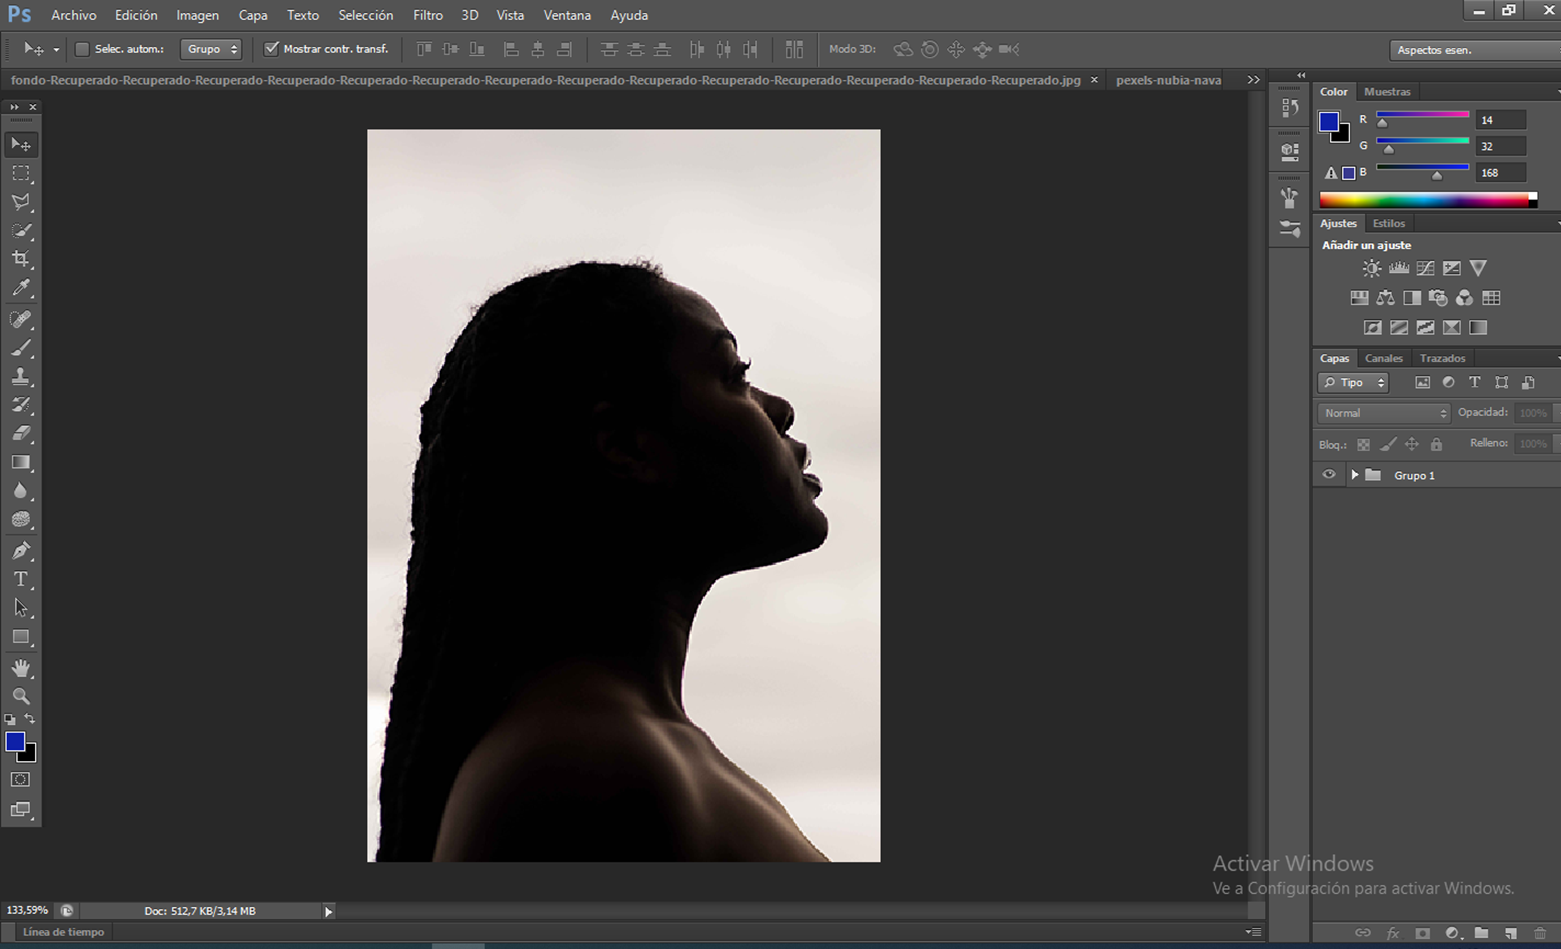Add a Levels adjustment
The height and width of the screenshot is (949, 1561).
click(x=1399, y=268)
